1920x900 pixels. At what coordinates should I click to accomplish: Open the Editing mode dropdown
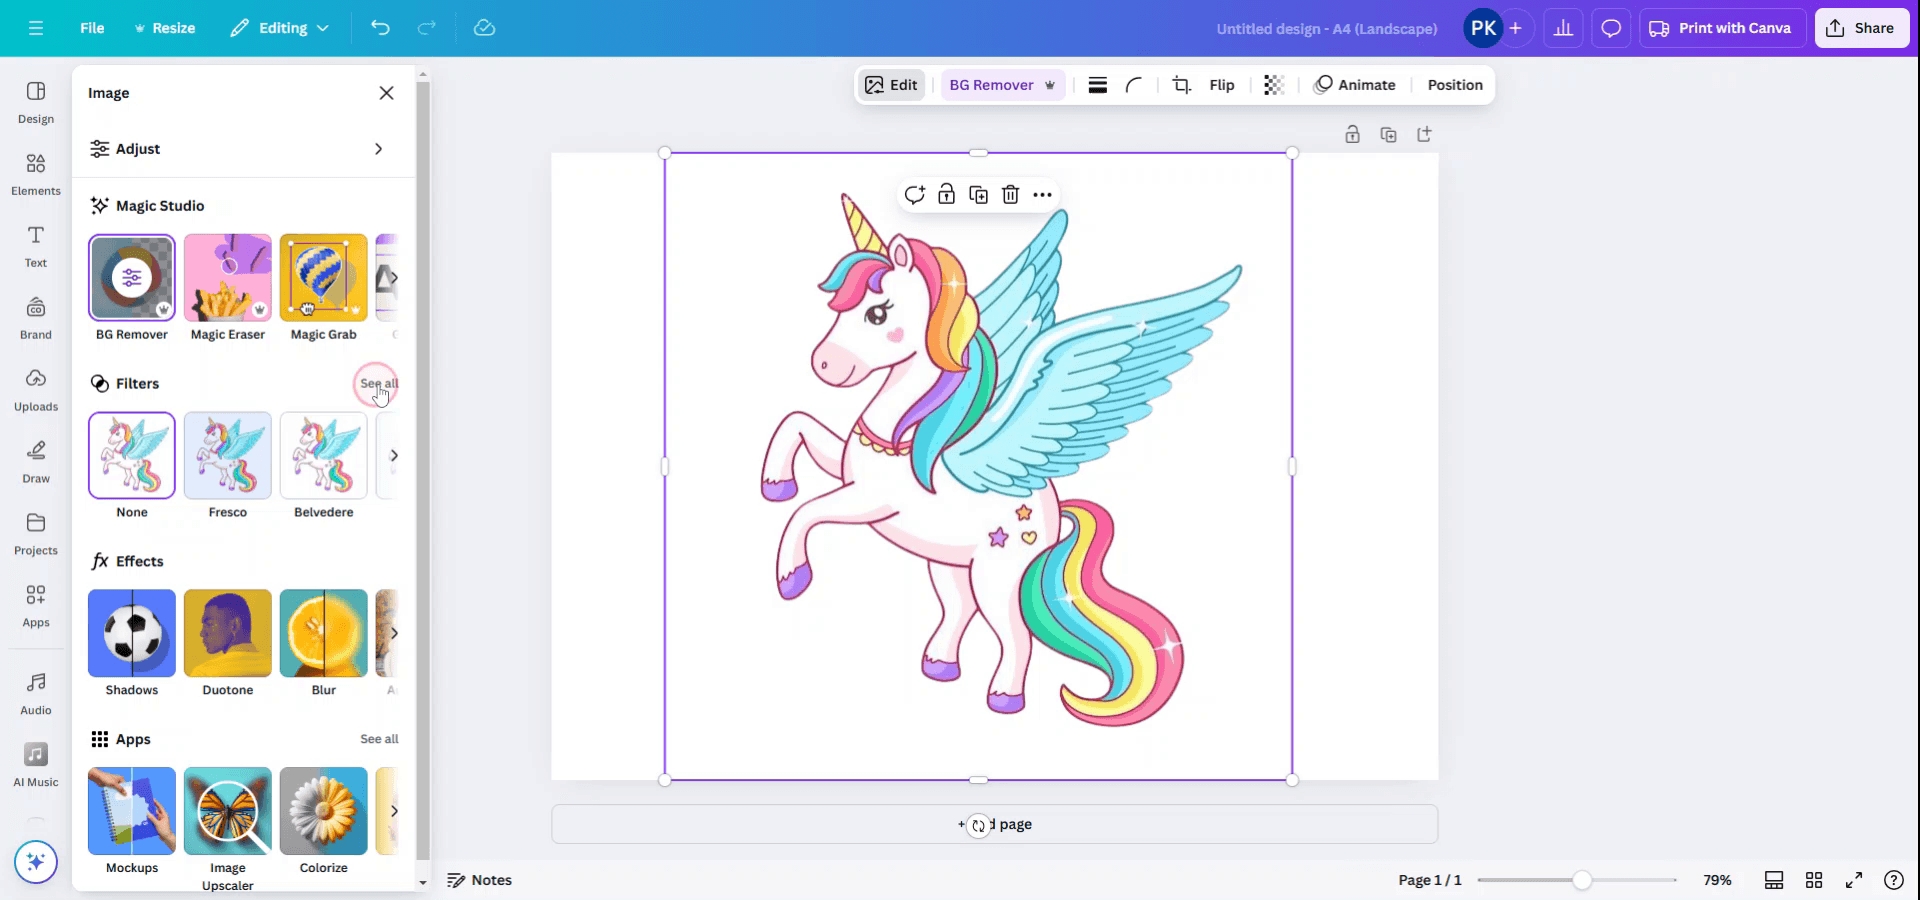280,28
